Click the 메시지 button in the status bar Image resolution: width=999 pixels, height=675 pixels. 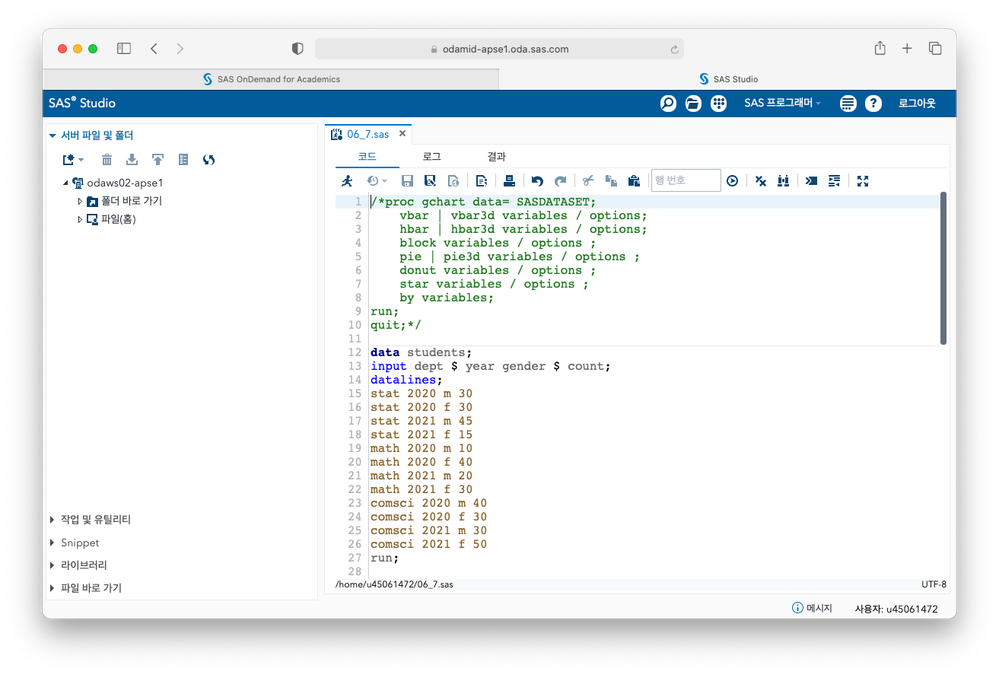click(812, 608)
